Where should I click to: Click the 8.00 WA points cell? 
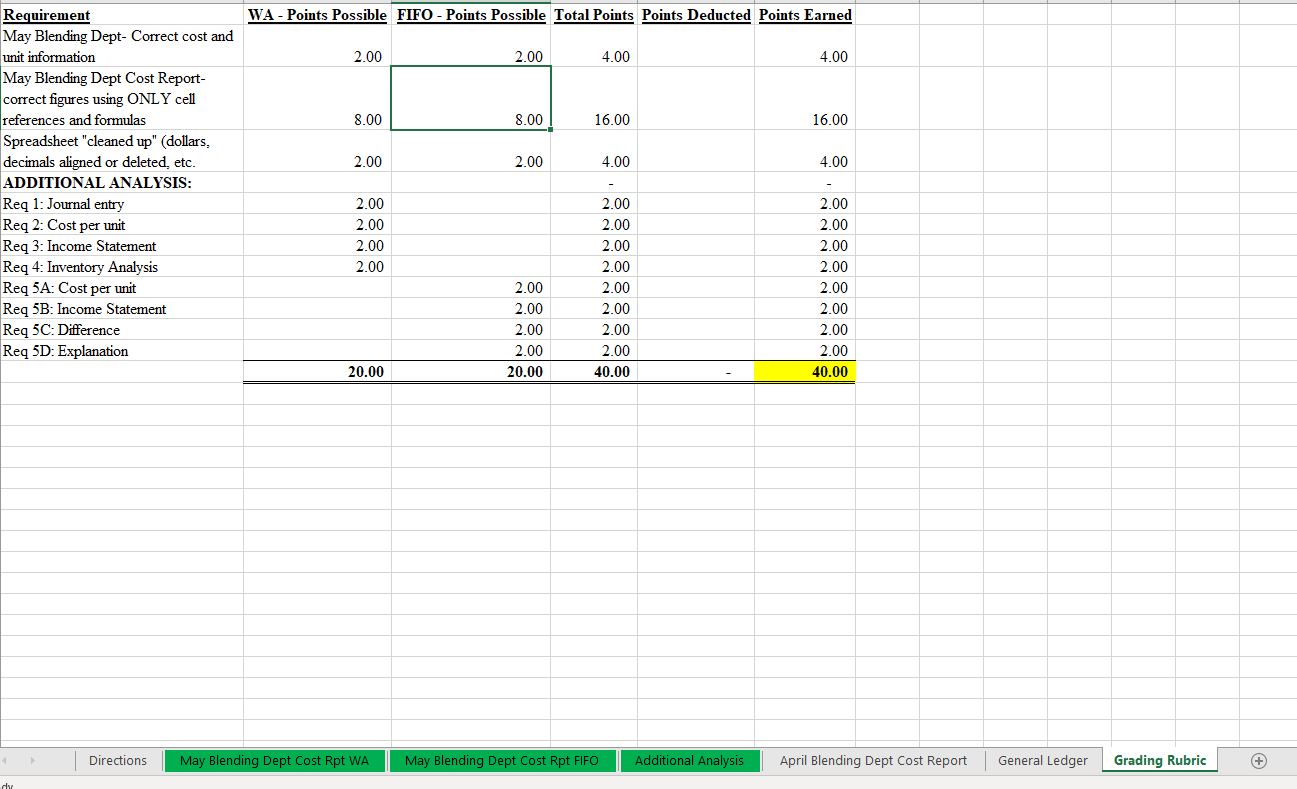317,99
